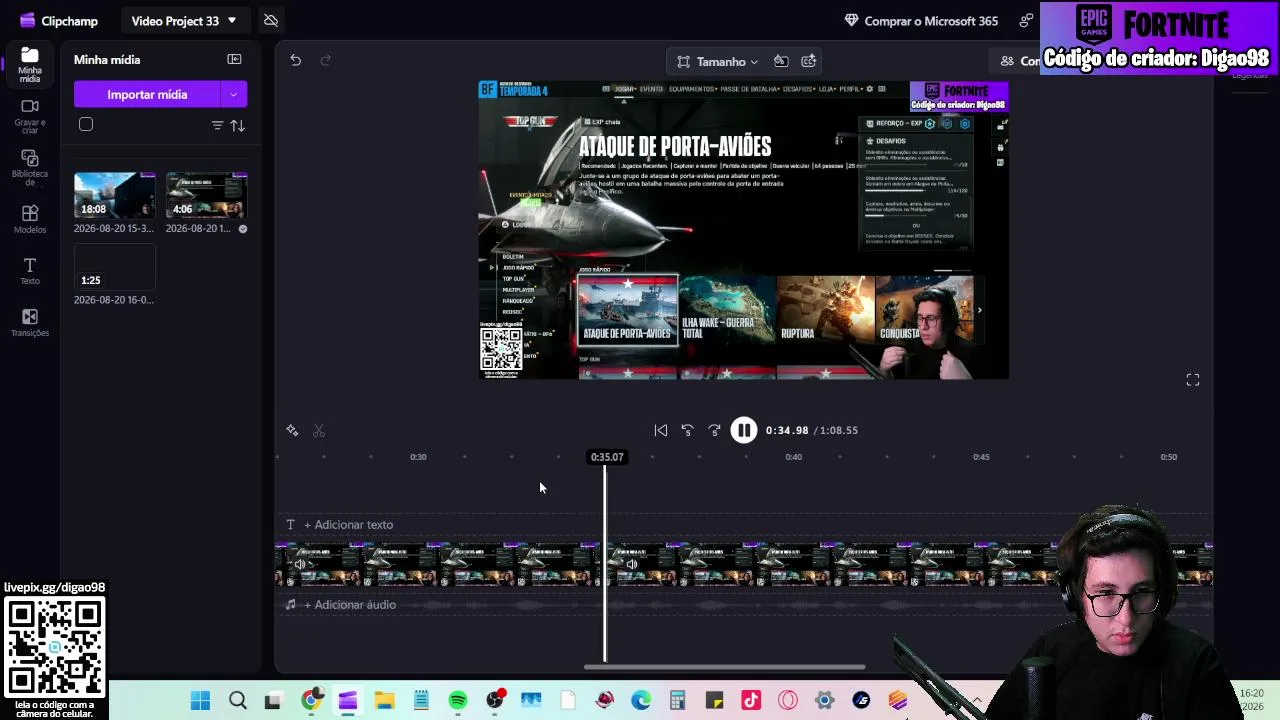Screen dimensions: 1280x720
Task: Pause the video playback
Action: point(744,430)
